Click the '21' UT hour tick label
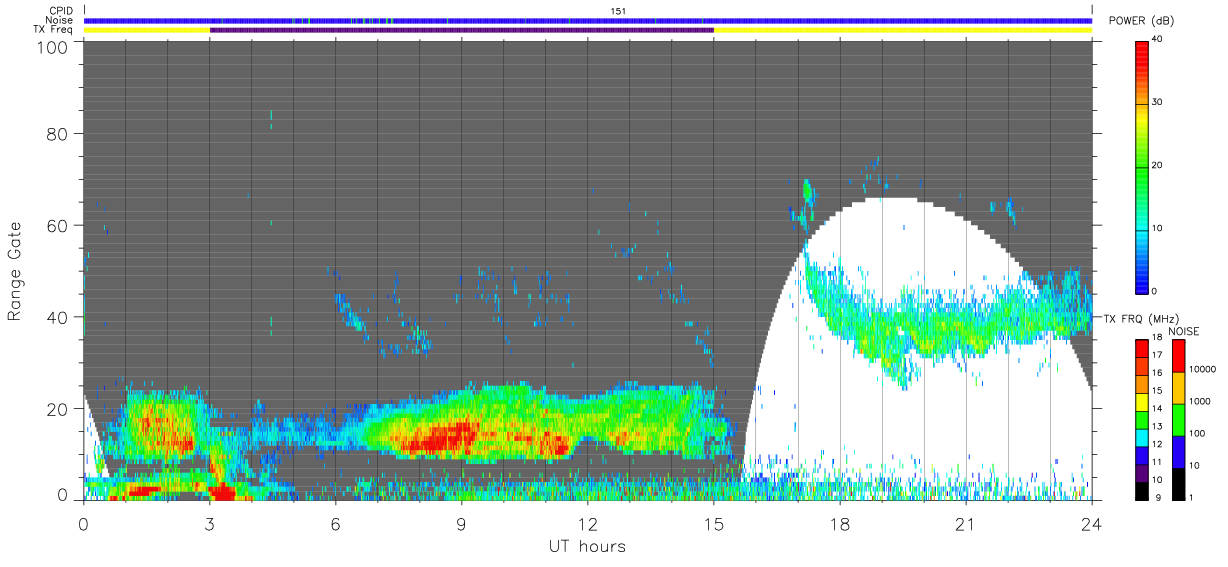 [x=965, y=523]
